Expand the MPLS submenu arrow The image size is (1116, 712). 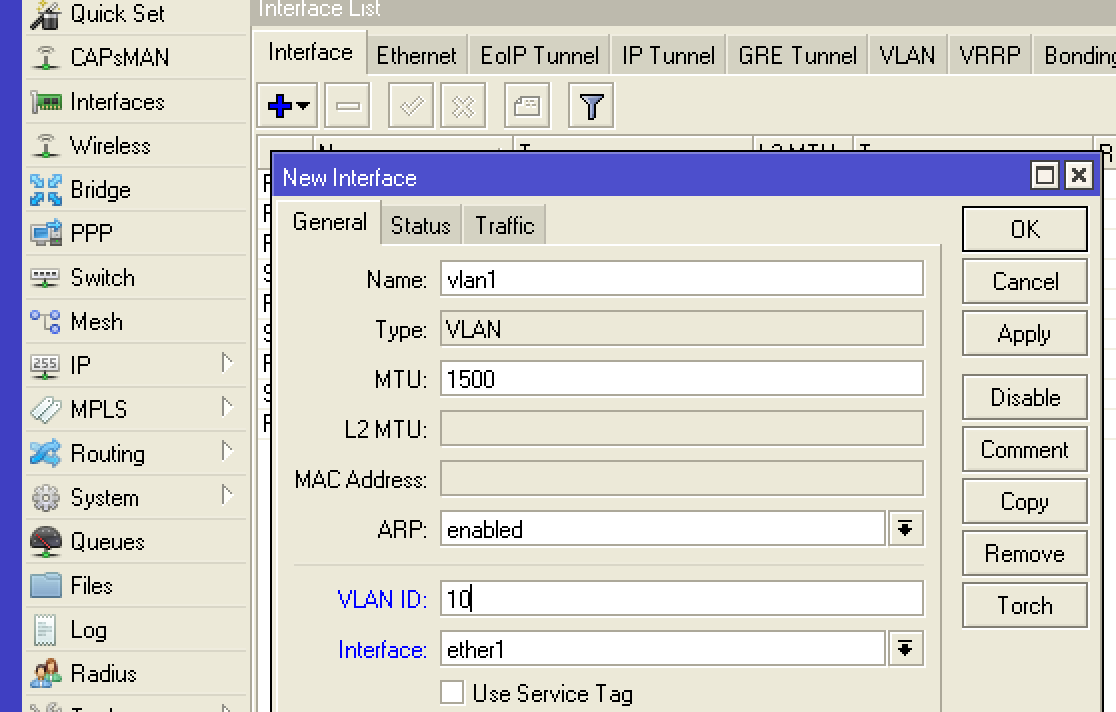[227, 407]
